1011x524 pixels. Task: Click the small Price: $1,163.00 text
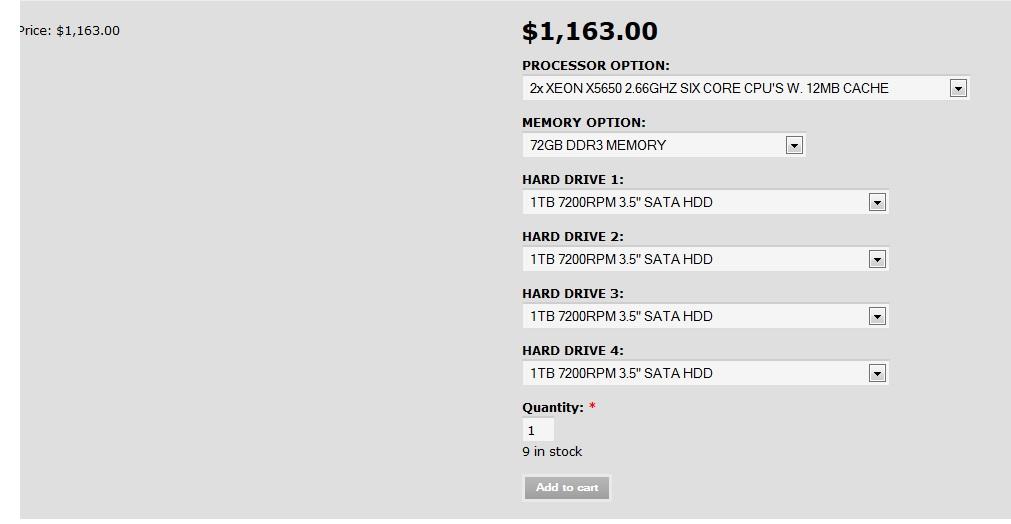point(69,31)
